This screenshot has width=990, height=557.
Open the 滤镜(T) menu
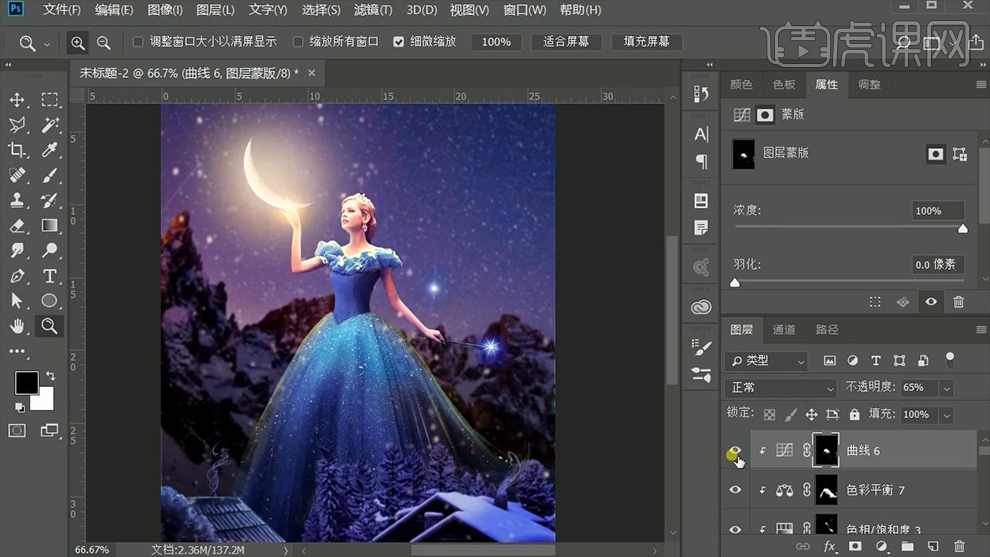372,10
